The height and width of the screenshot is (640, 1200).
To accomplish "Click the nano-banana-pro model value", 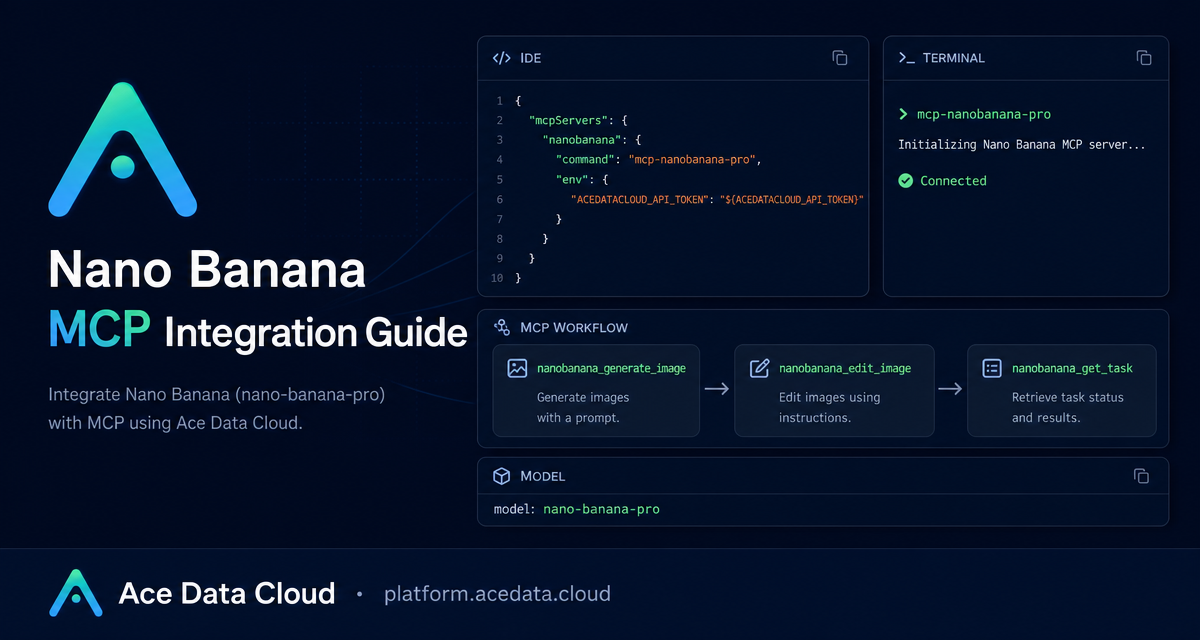I will pyautogui.click(x=601, y=510).
